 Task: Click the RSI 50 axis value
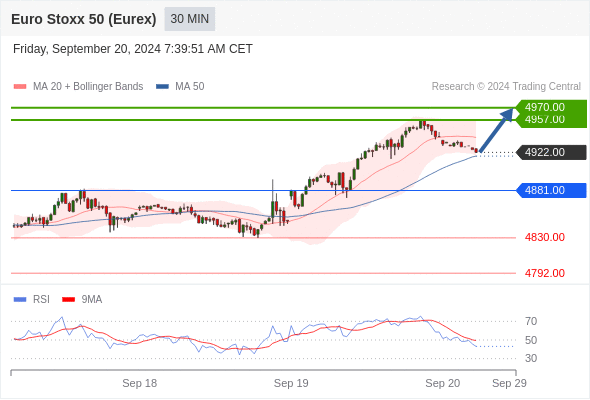click(531, 340)
